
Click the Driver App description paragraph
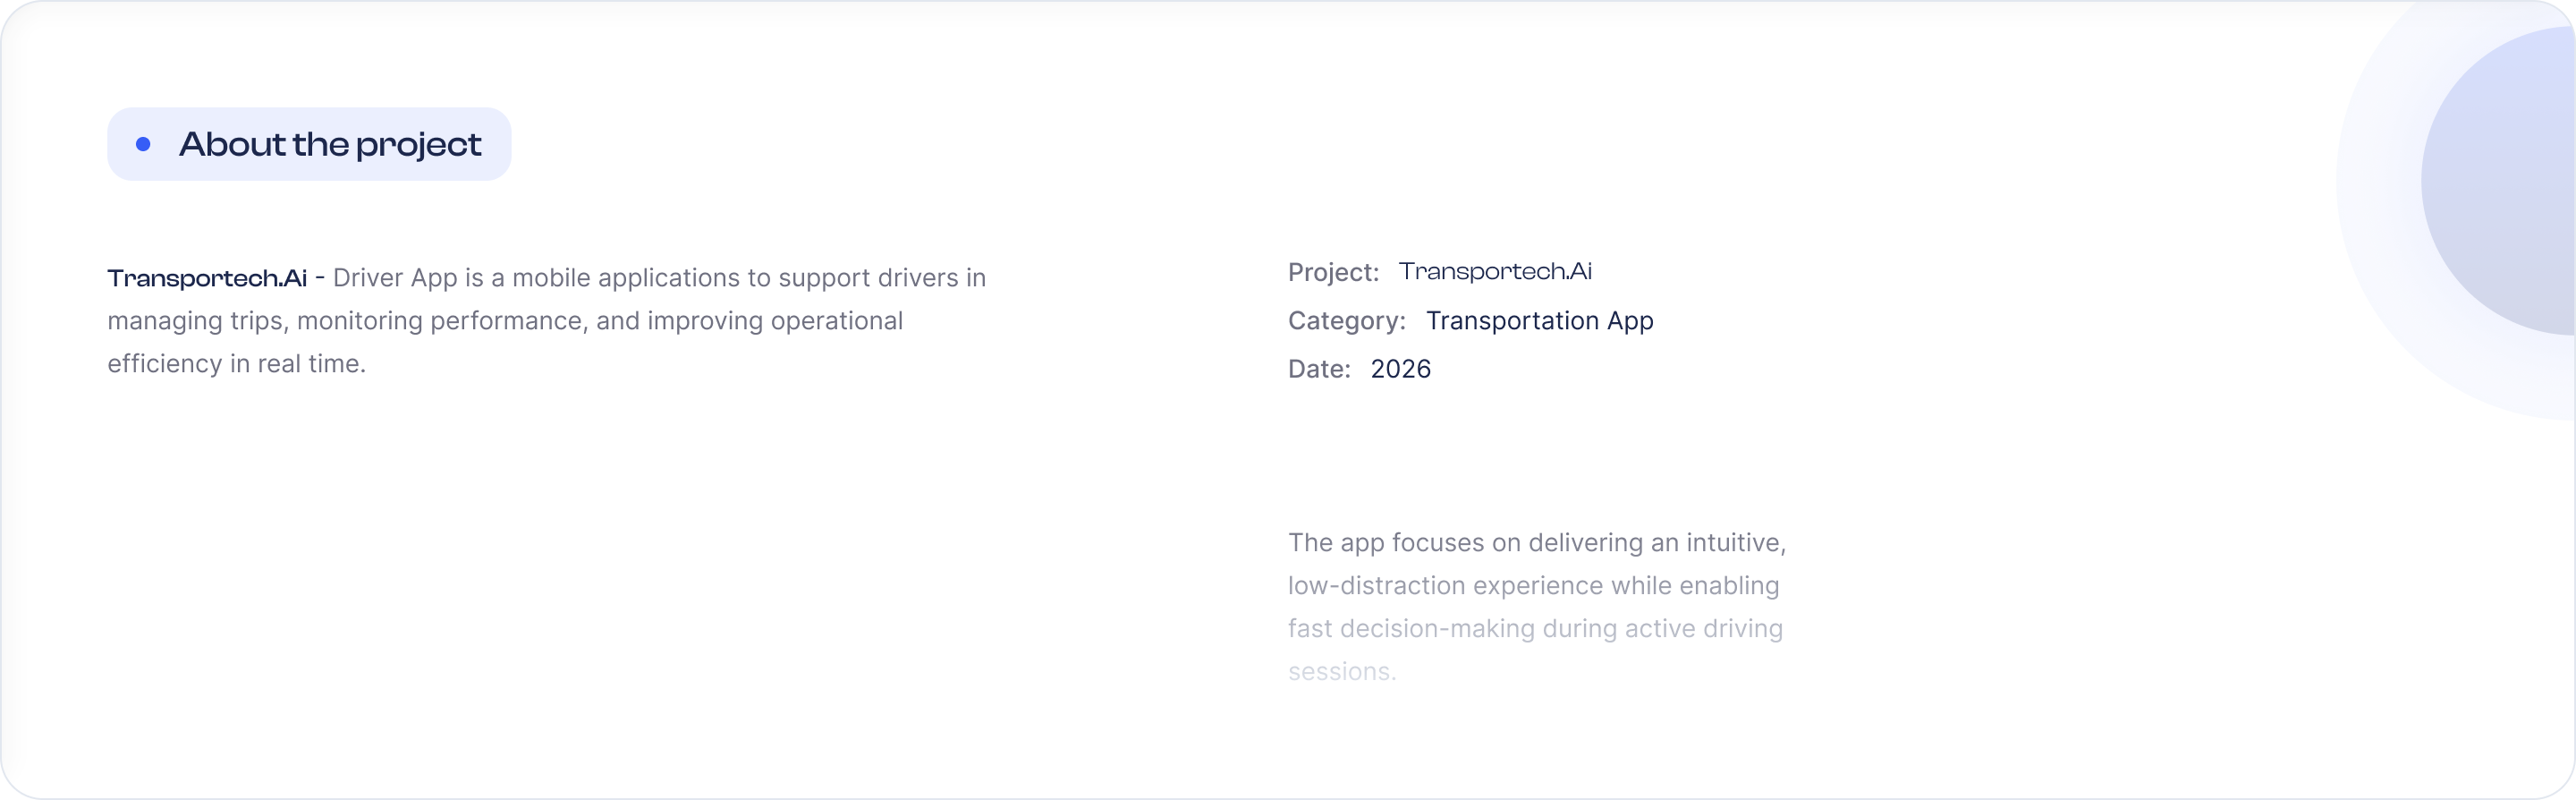547,321
